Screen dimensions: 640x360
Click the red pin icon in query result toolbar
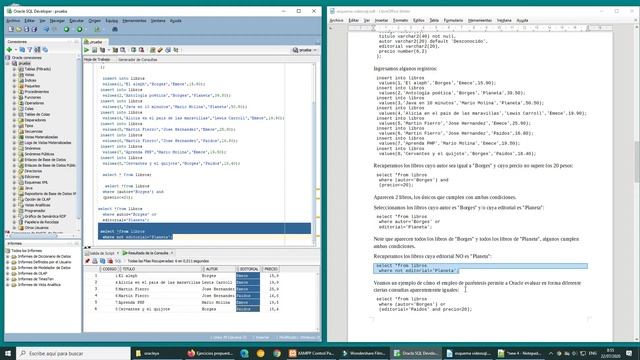[x=87, y=261]
